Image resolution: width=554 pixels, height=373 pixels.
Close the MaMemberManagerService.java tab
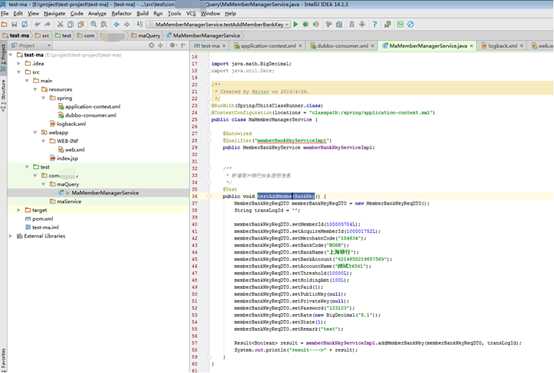click(471, 46)
